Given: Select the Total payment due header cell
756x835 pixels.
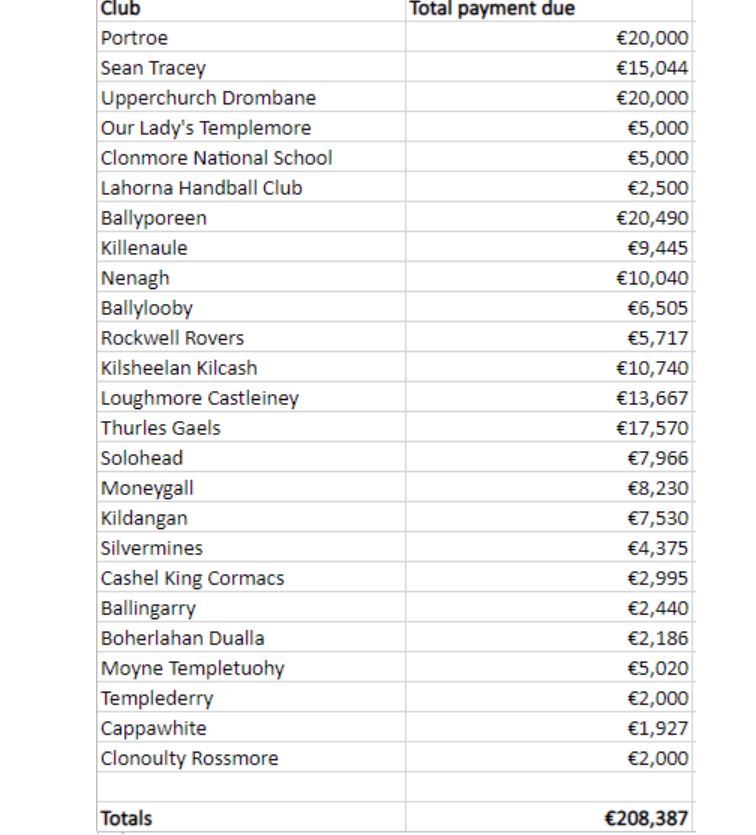Looking at the screenshot, I should coord(548,10).
